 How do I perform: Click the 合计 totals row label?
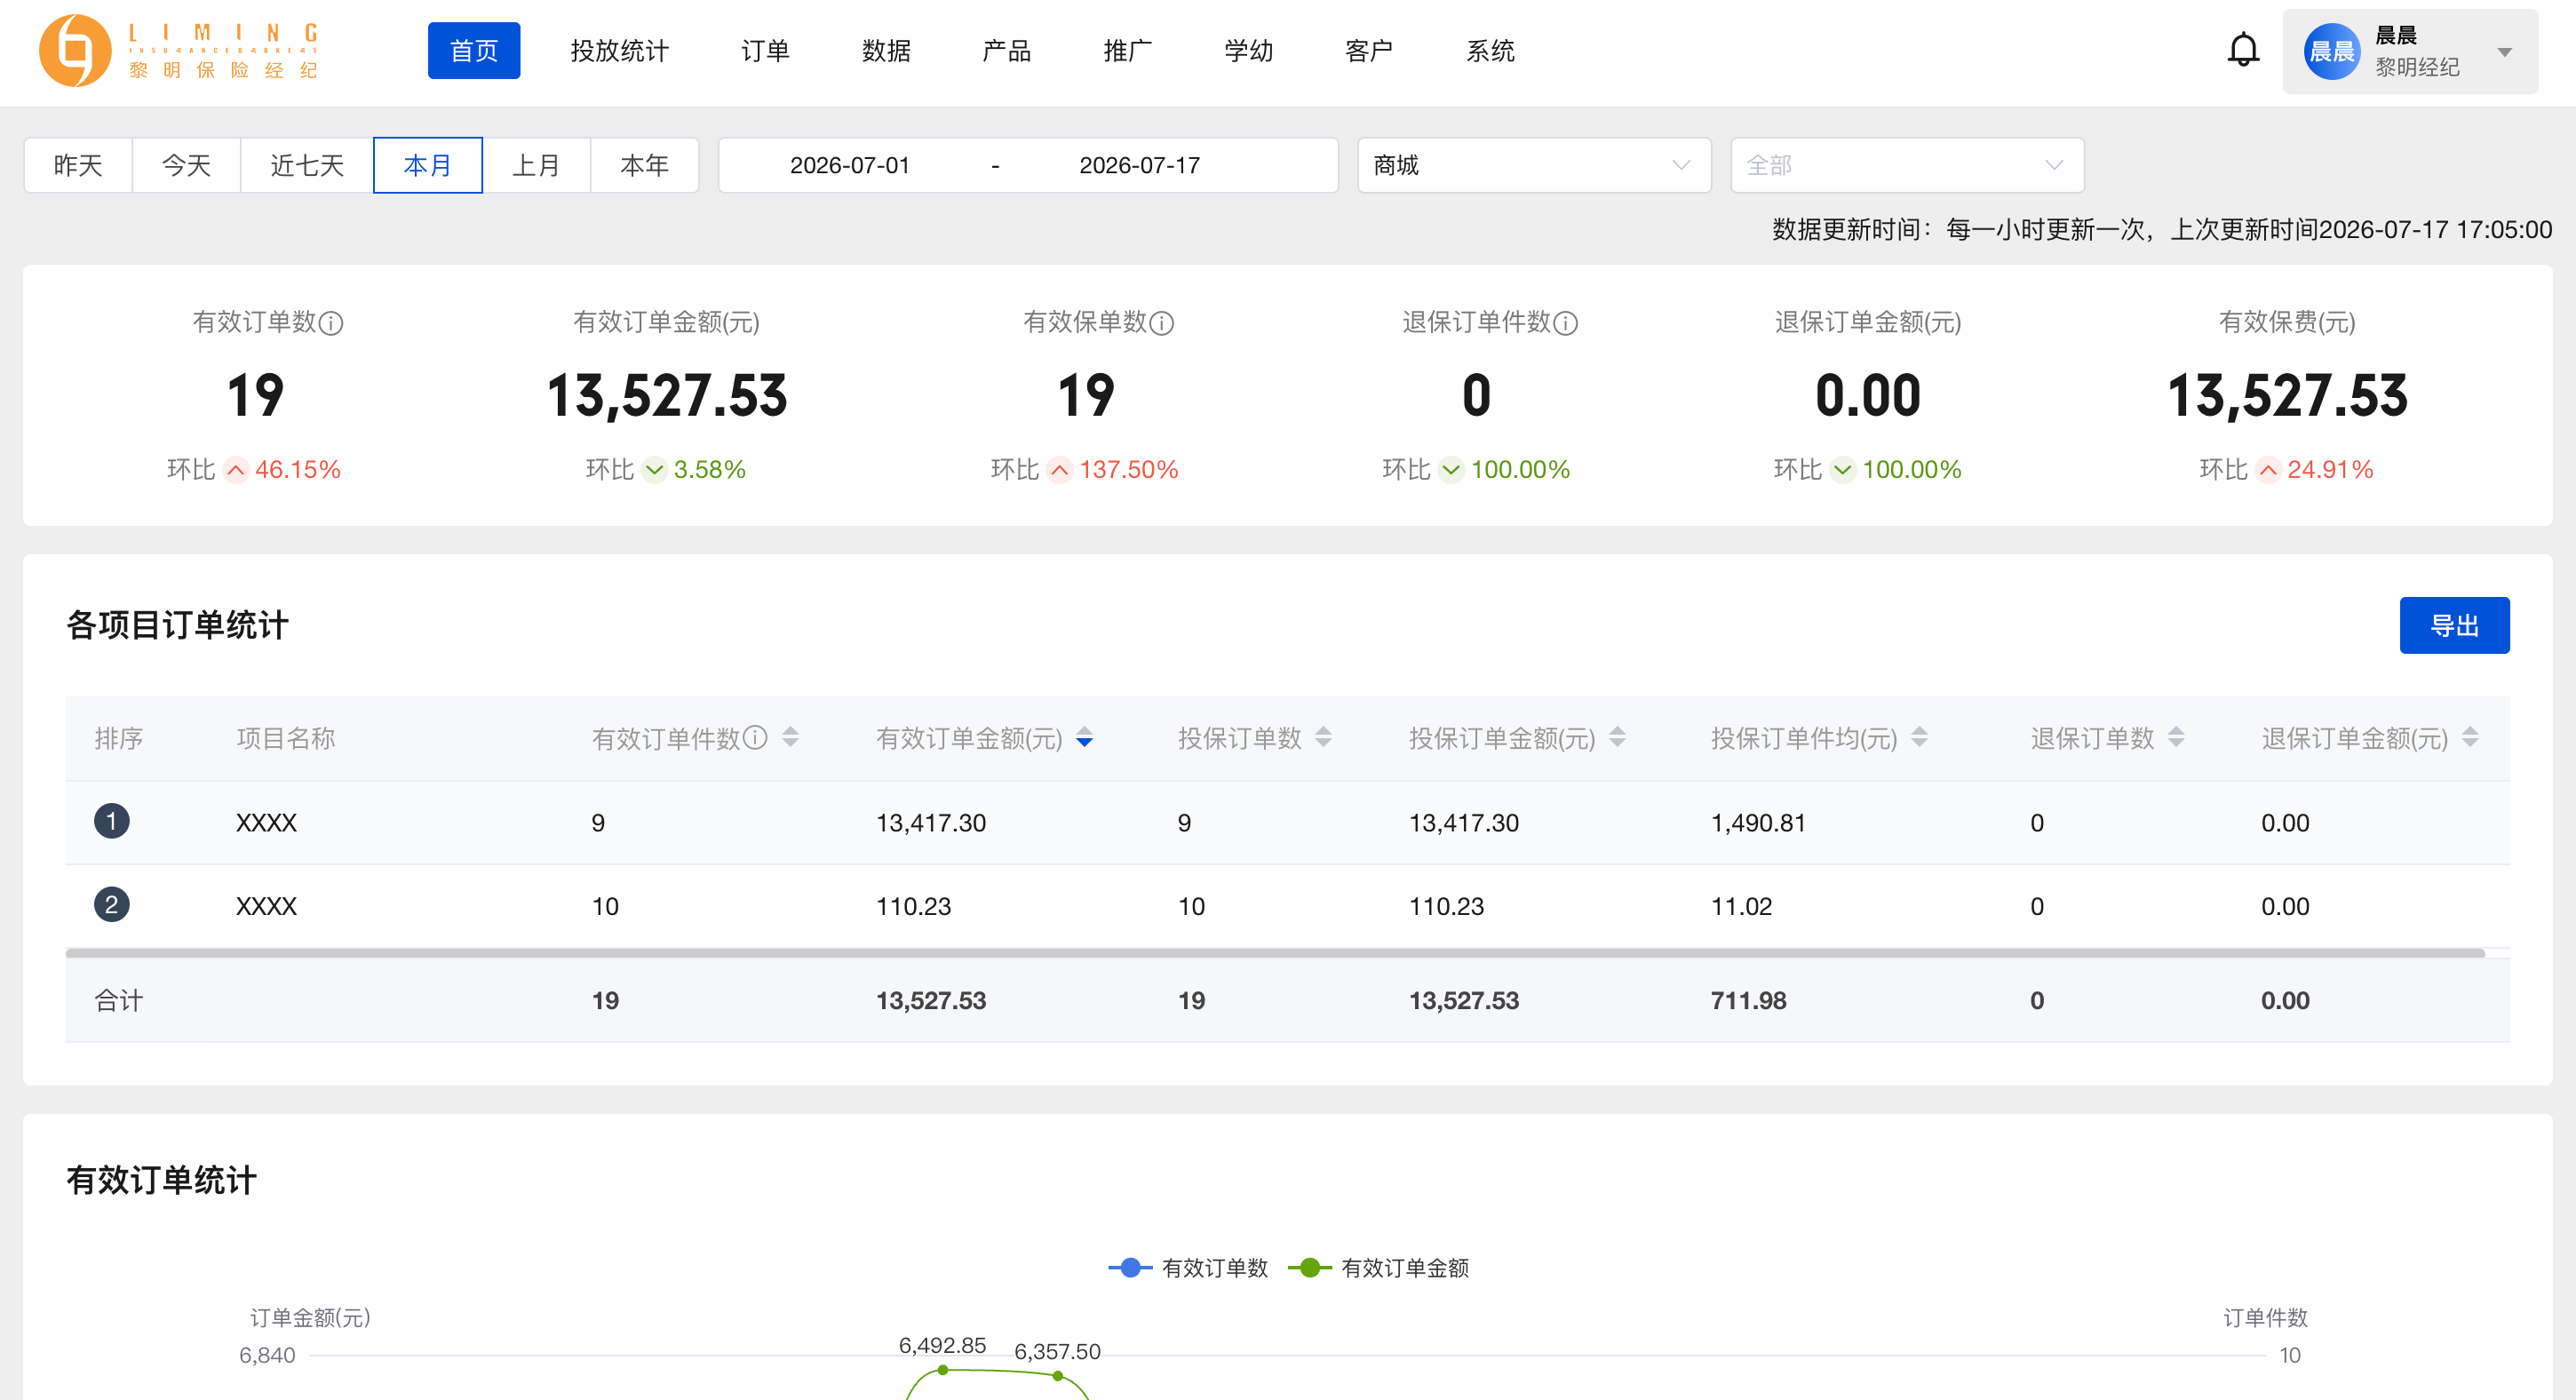click(119, 1000)
